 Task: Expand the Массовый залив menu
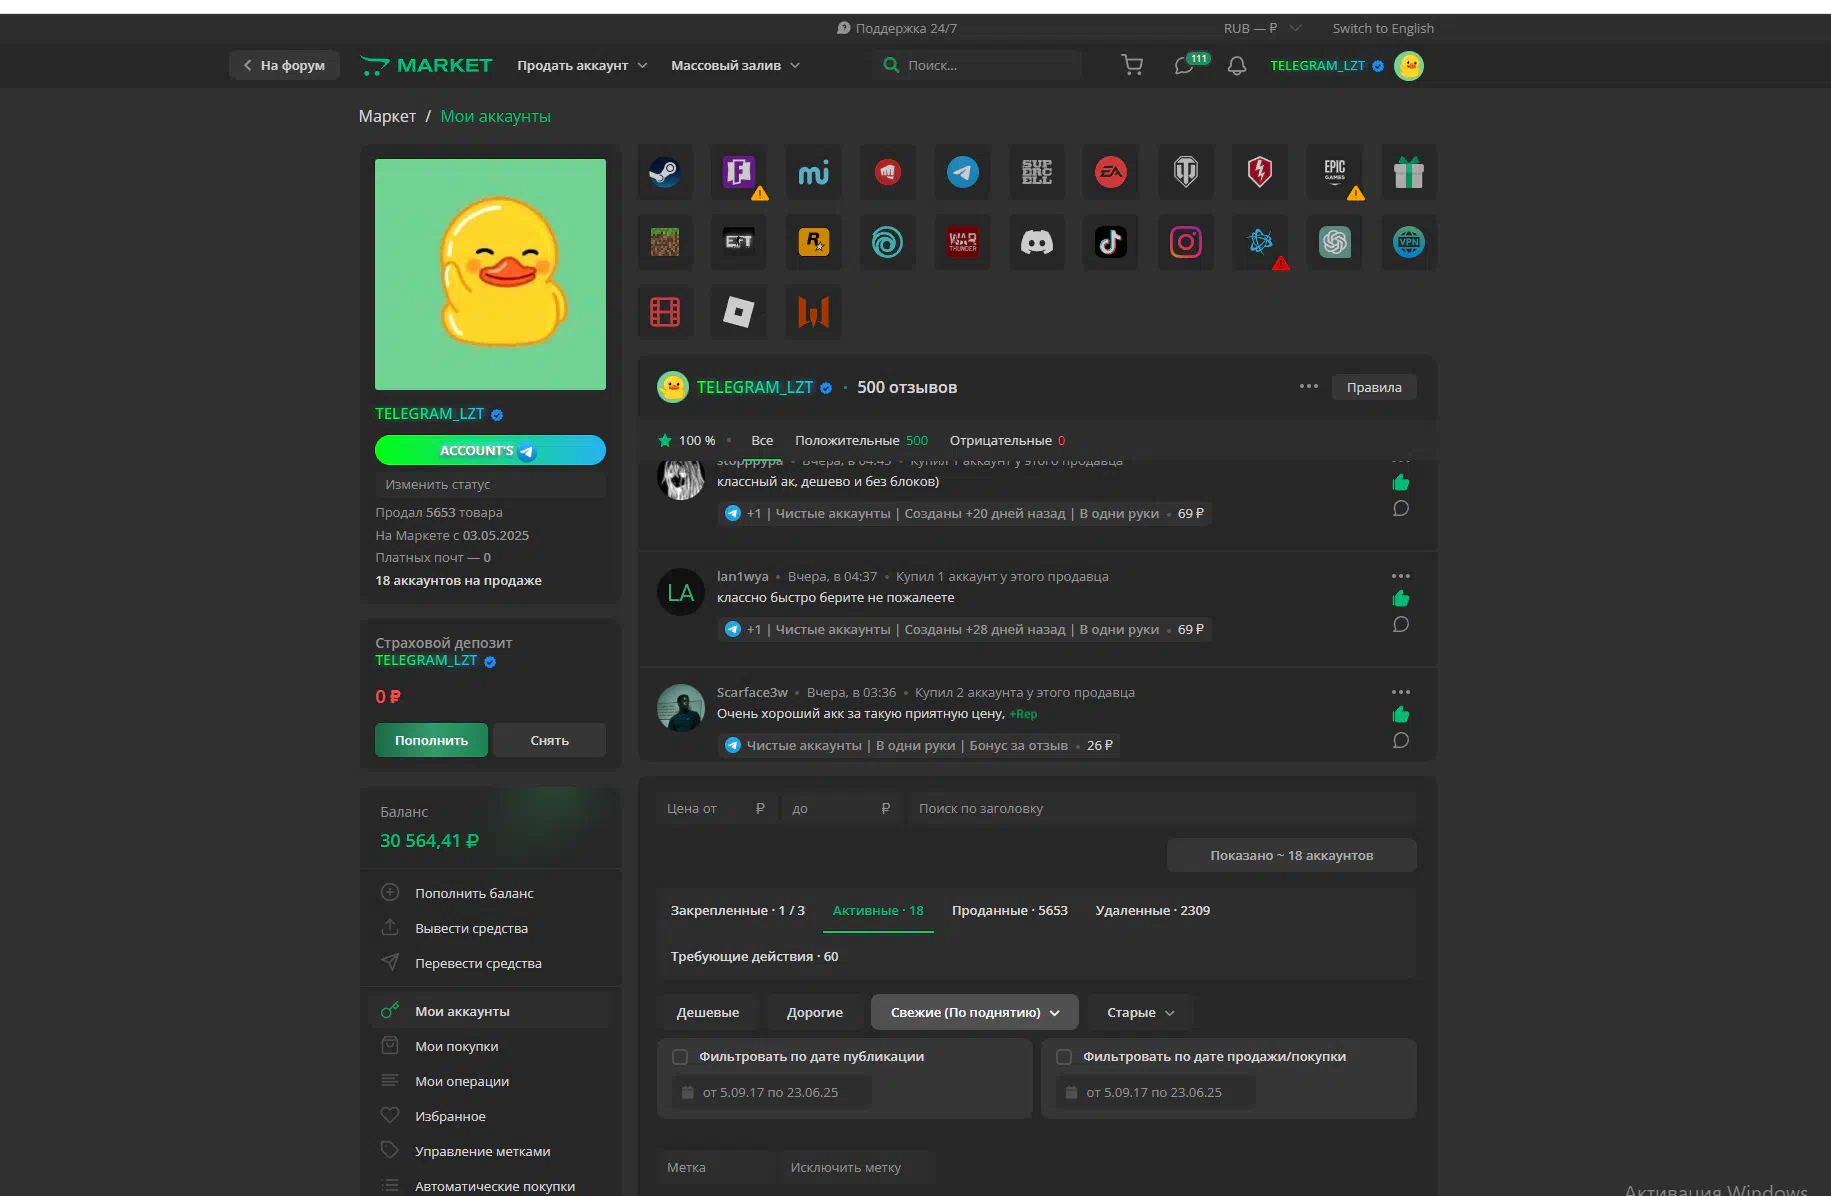tap(735, 66)
